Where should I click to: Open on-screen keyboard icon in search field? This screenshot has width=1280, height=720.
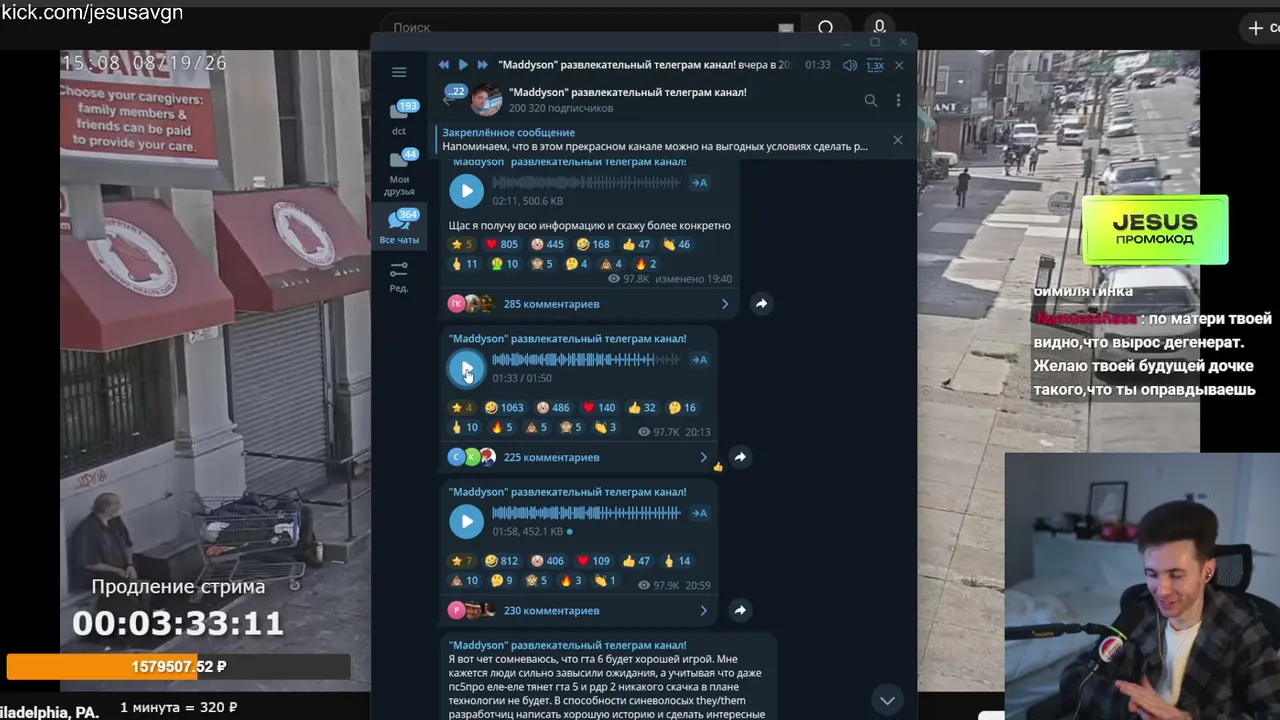(786, 28)
